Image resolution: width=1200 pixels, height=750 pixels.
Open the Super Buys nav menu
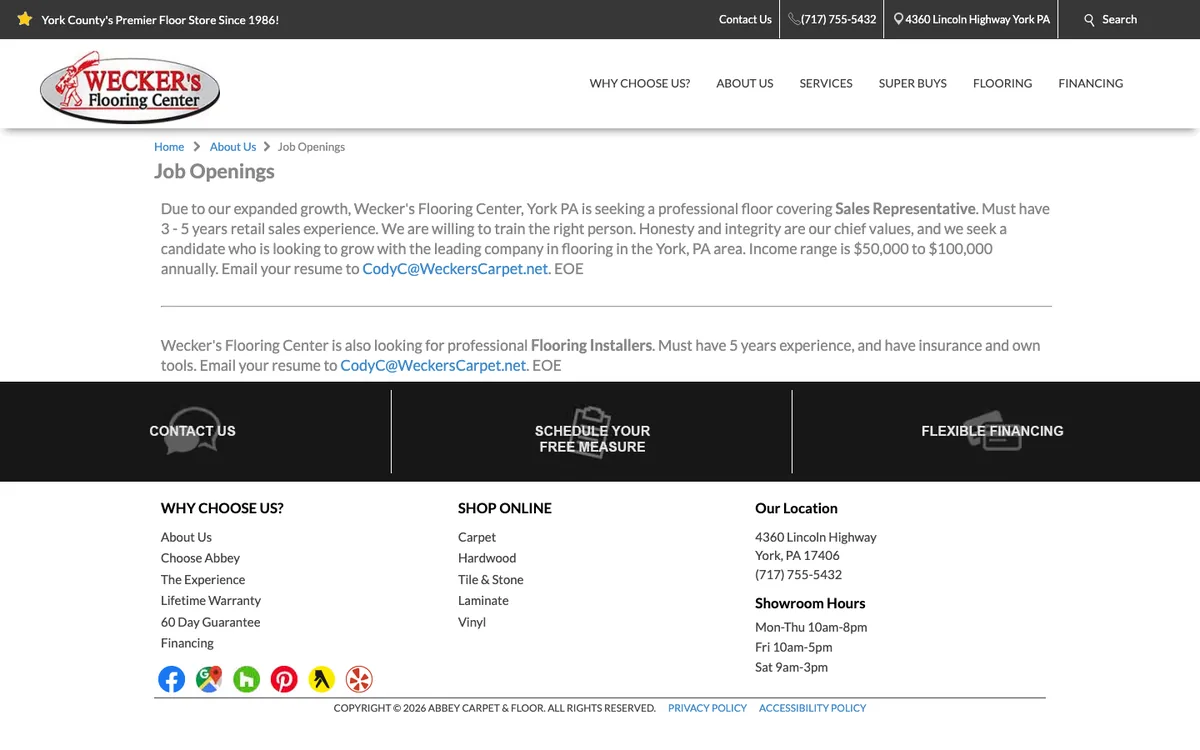point(913,83)
